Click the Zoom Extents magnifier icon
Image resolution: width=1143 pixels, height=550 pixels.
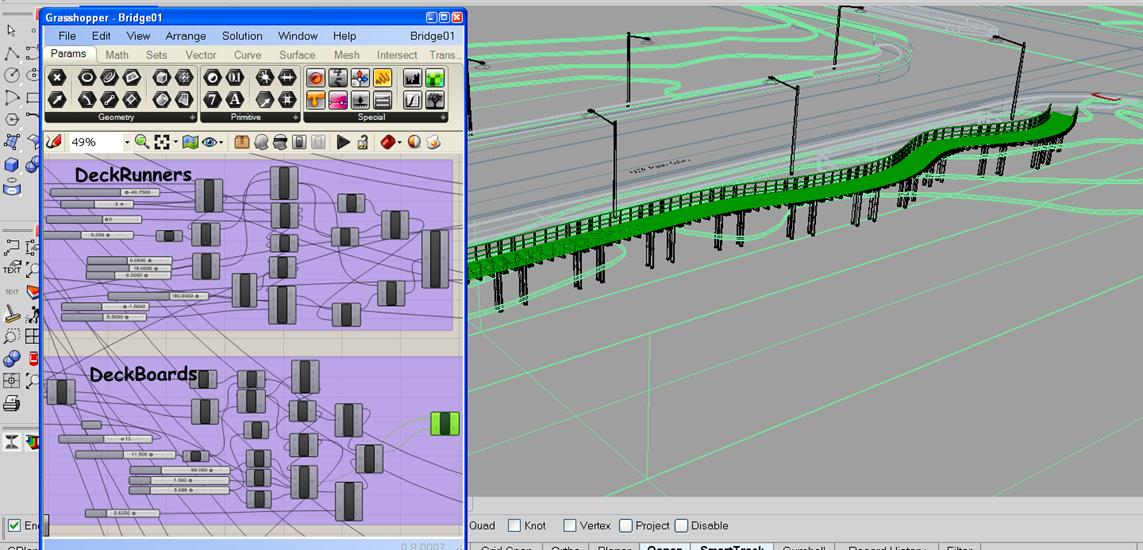[x=142, y=143]
